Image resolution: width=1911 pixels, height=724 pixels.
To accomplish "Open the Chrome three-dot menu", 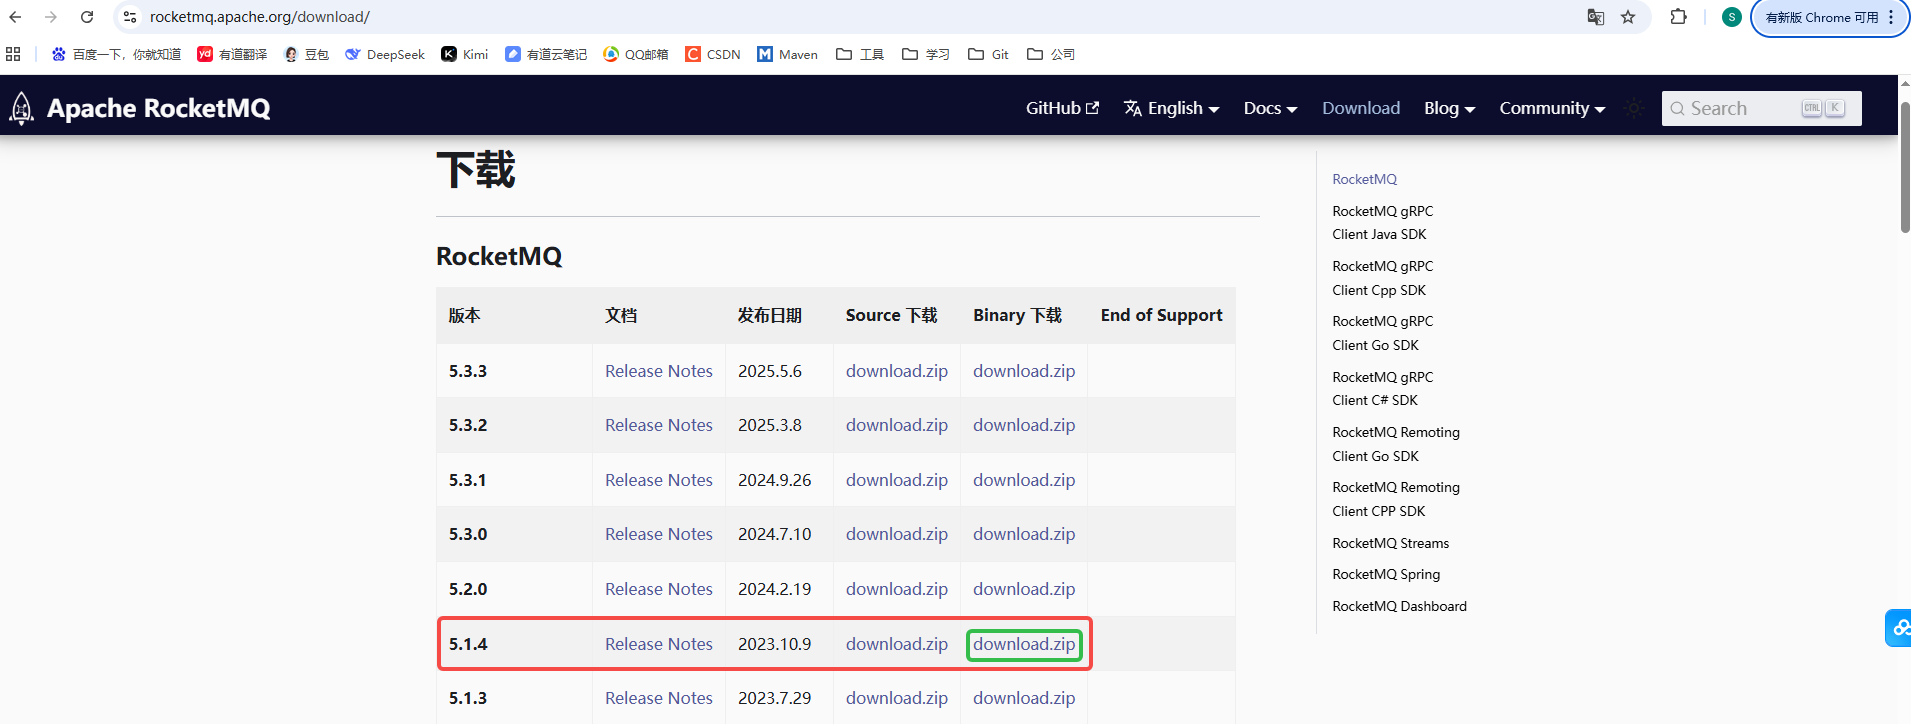I will pyautogui.click(x=1891, y=17).
